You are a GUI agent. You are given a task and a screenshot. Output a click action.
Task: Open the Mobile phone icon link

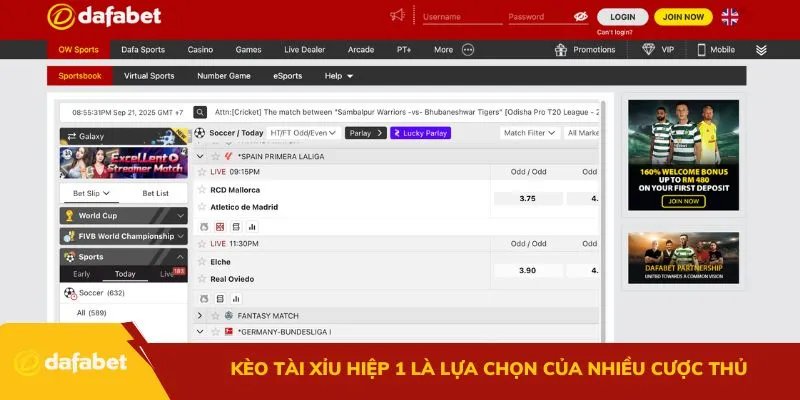pos(701,49)
